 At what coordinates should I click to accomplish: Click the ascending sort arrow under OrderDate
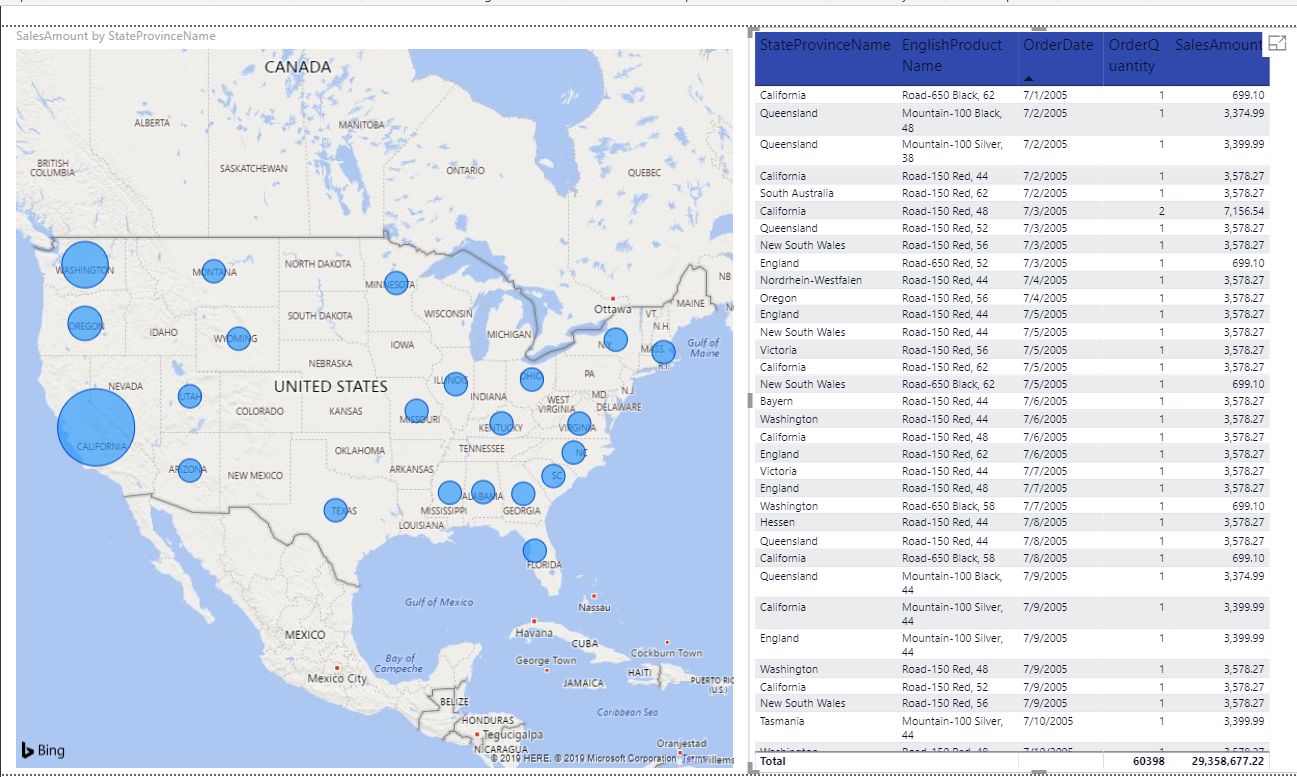1027,76
